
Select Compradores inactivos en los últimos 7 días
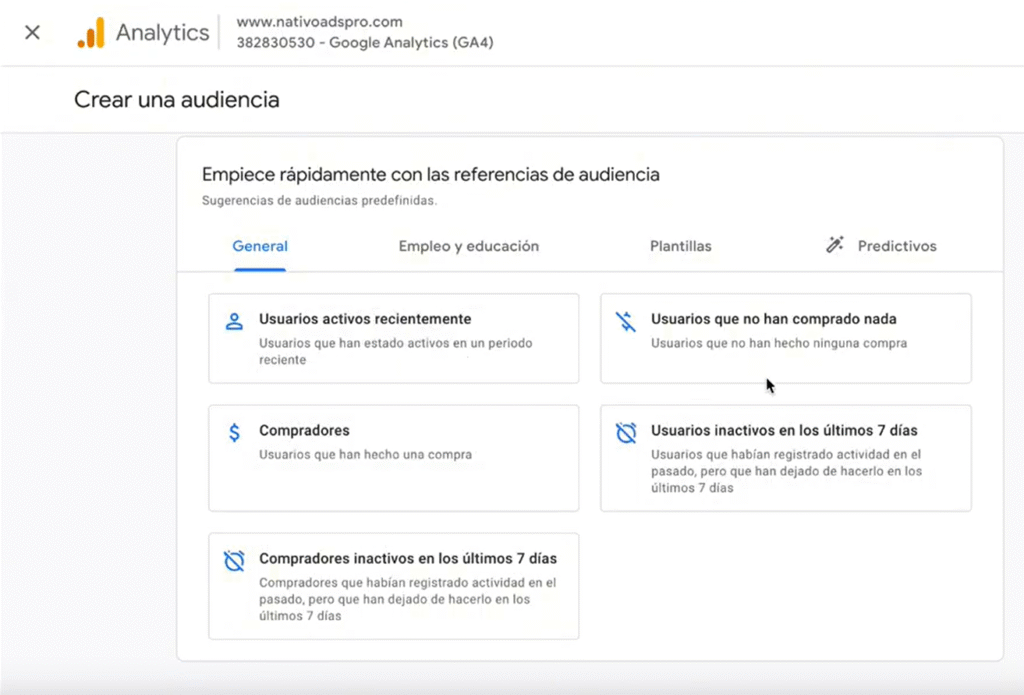[x=394, y=586]
